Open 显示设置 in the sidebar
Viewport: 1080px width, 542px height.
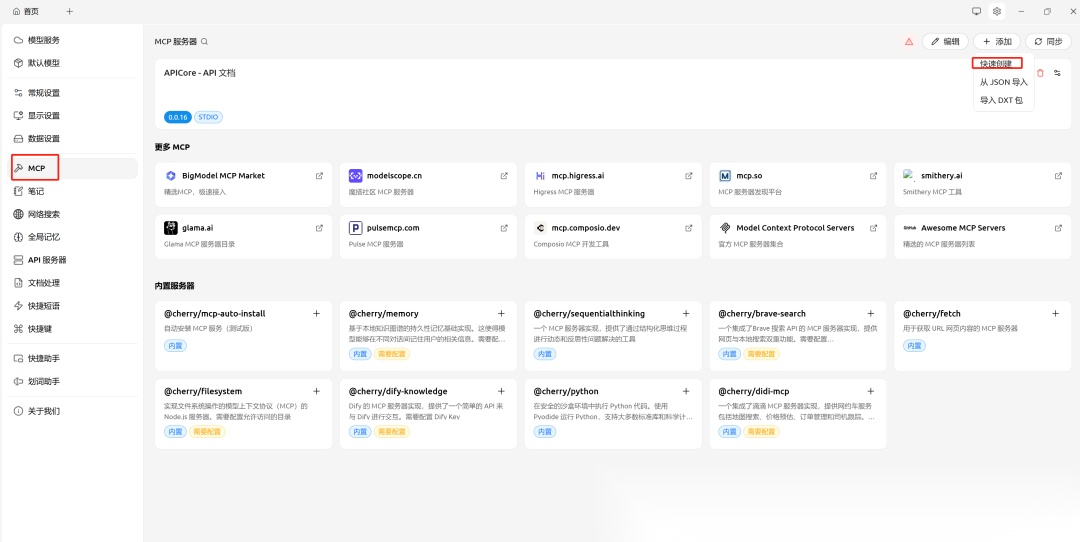pyautogui.click(x=73, y=116)
